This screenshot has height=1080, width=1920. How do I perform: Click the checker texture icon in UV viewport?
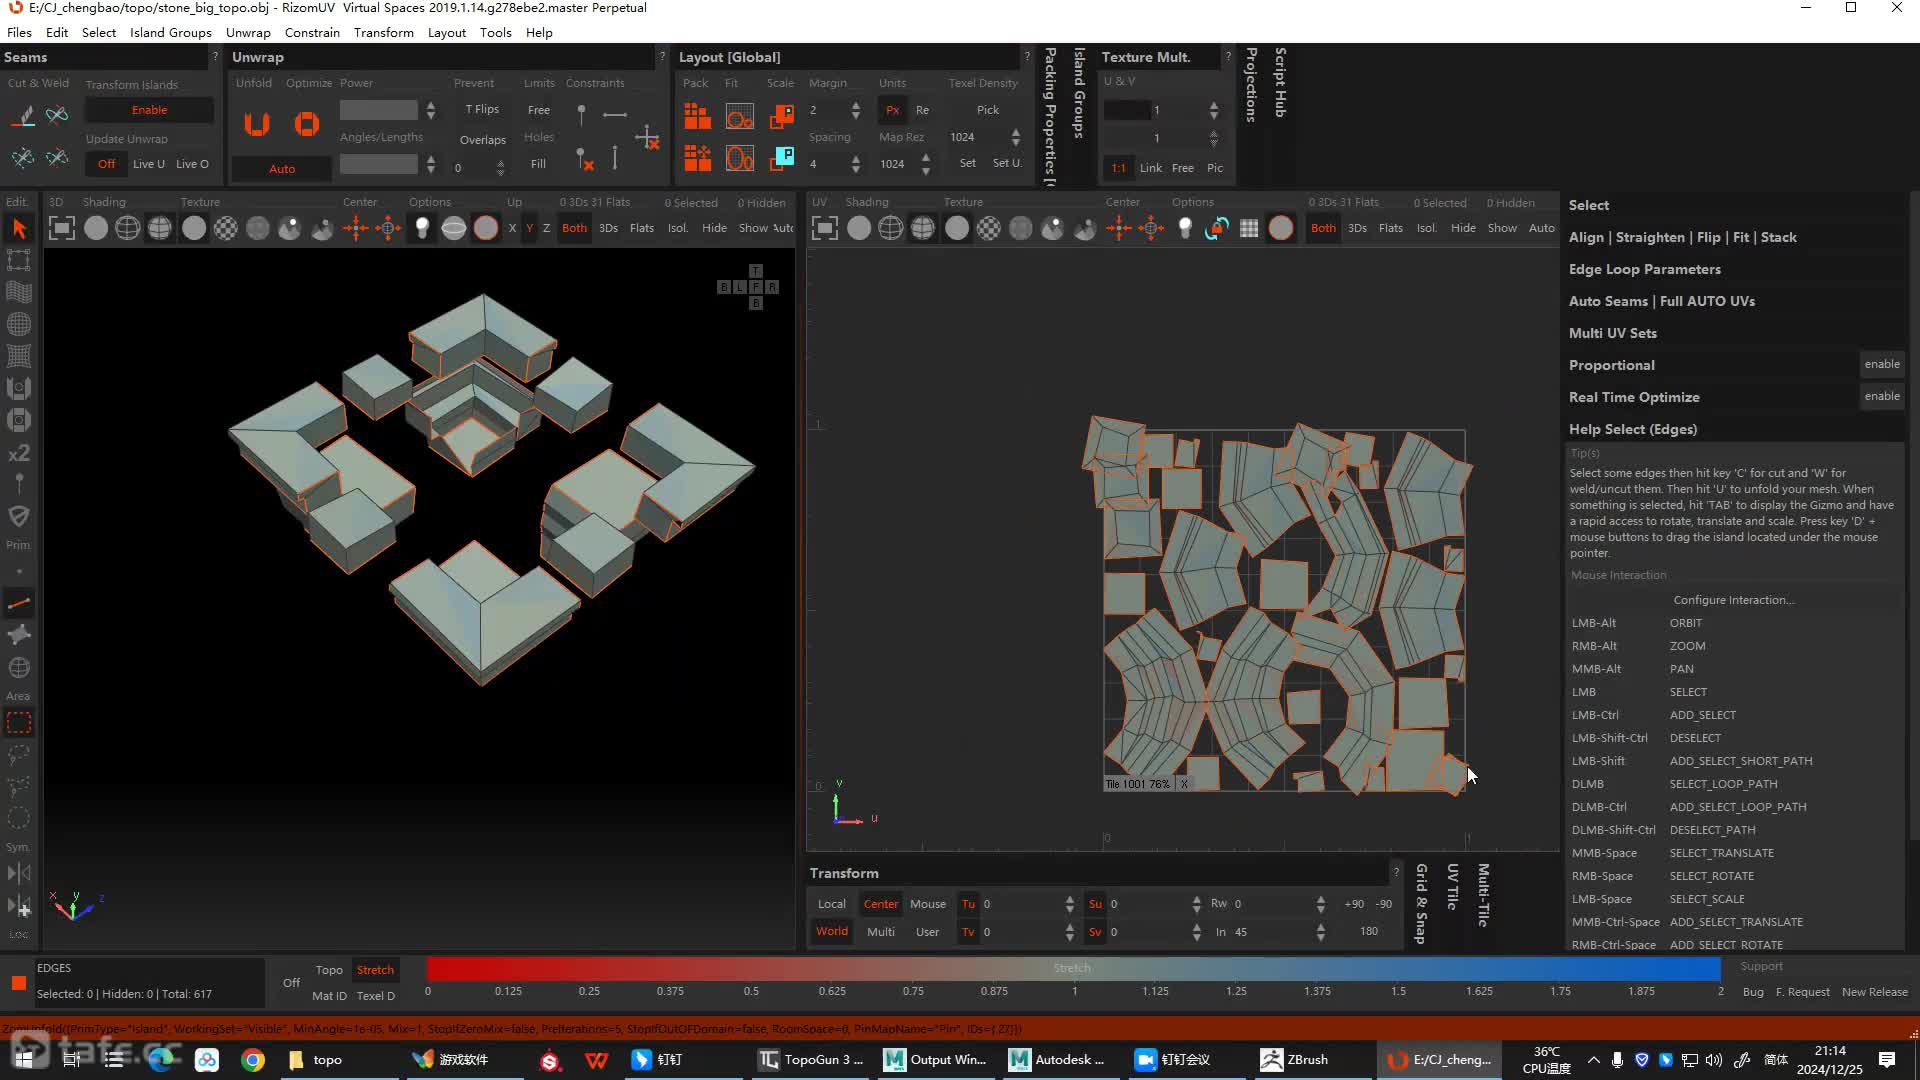[x=989, y=228]
